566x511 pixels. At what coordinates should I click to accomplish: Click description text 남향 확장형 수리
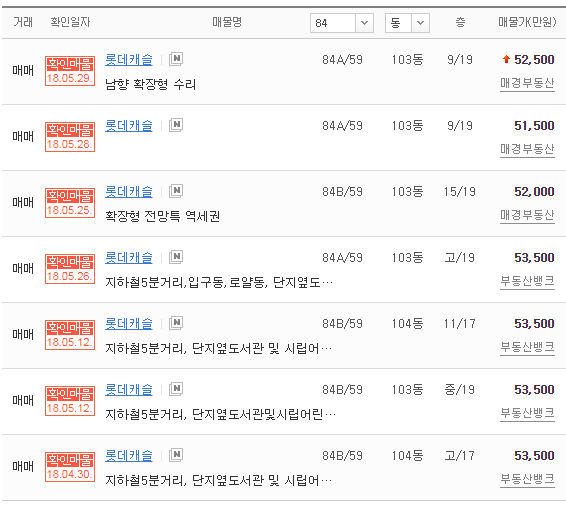[150, 84]
